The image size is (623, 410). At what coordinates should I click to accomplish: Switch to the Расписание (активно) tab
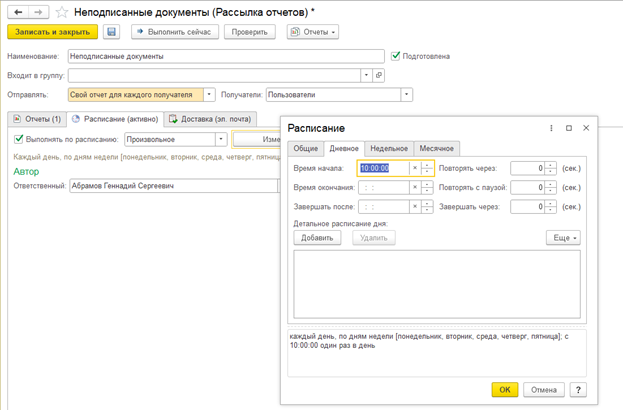(x=115, y=119)
